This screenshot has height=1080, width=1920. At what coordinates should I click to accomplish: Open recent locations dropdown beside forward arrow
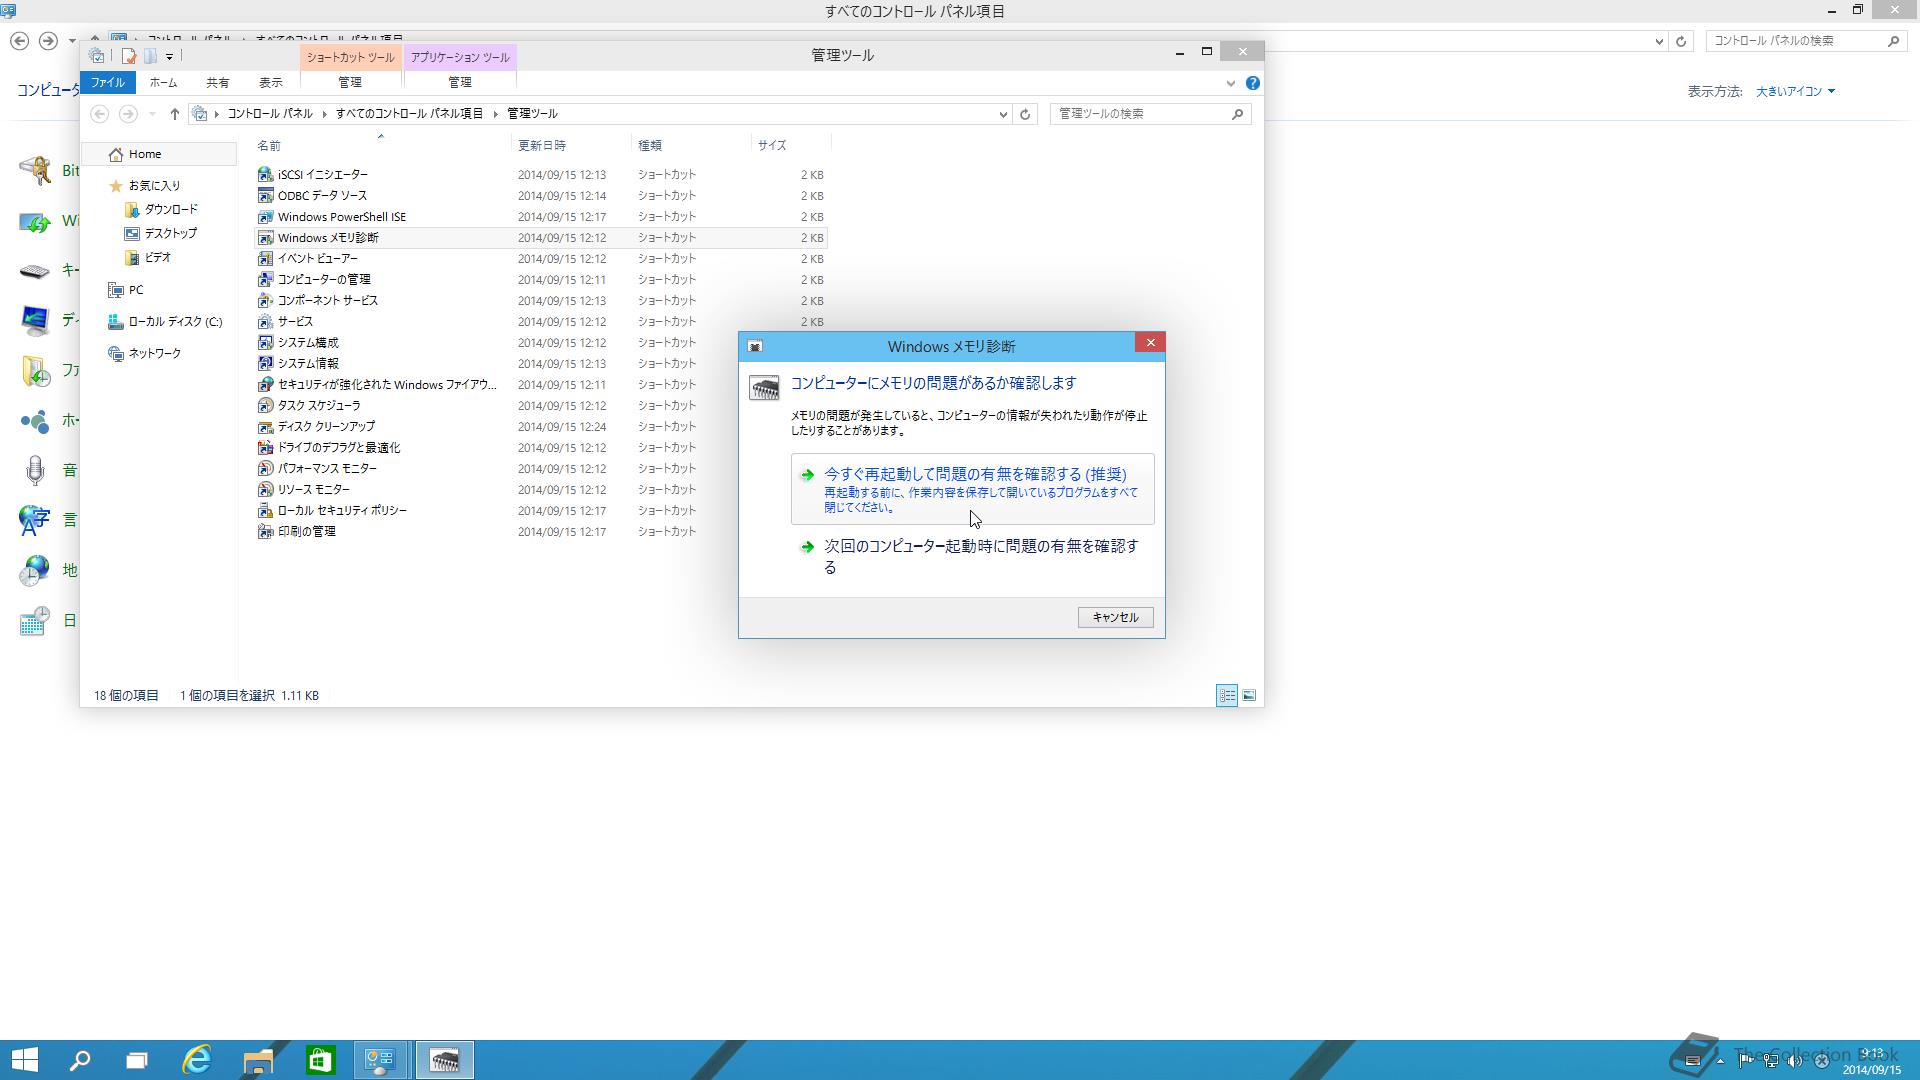coord(152,114)
